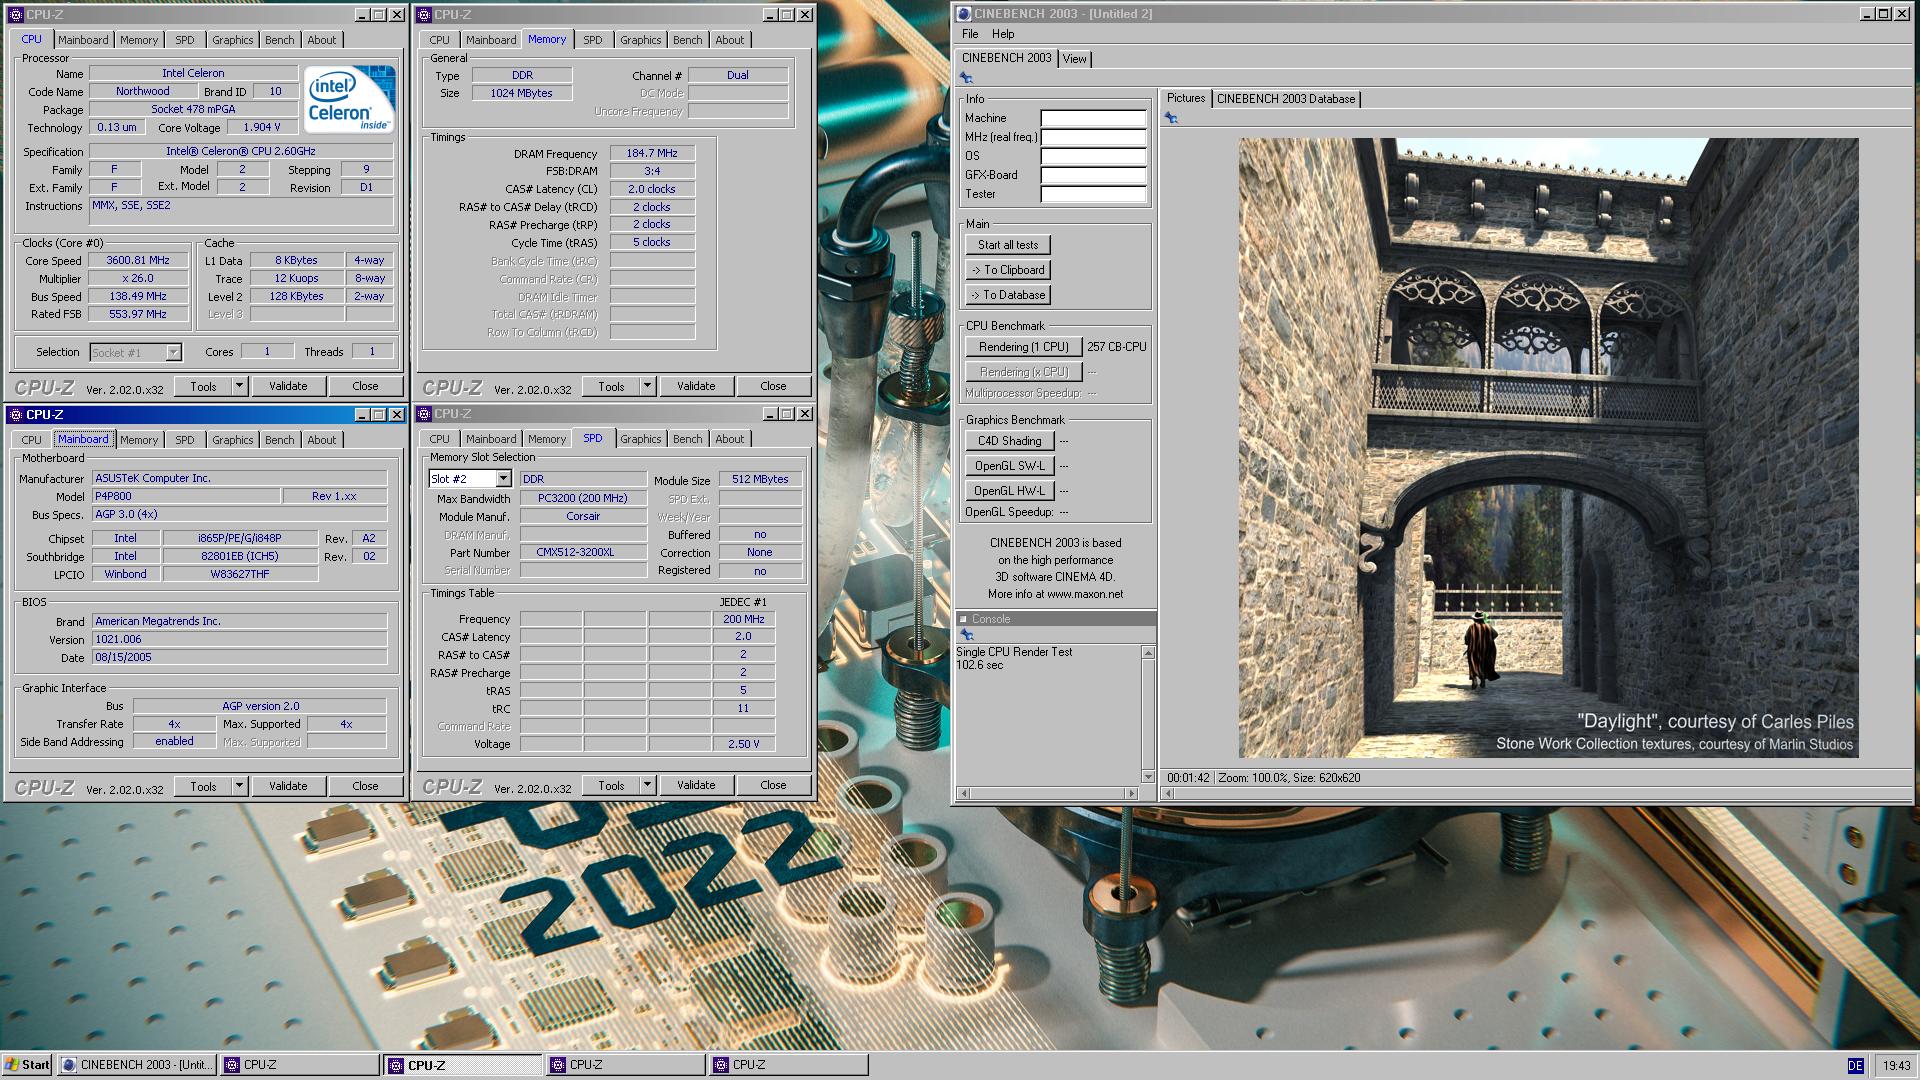1920x1080 pixels.
Task: Collapse the Console panel header icon
Action: pos(963,619)
